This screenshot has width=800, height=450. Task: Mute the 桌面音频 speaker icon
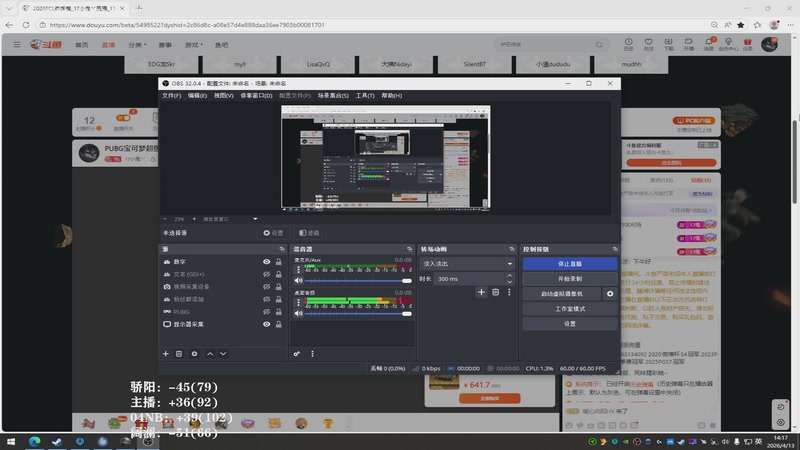coord(298,313)
